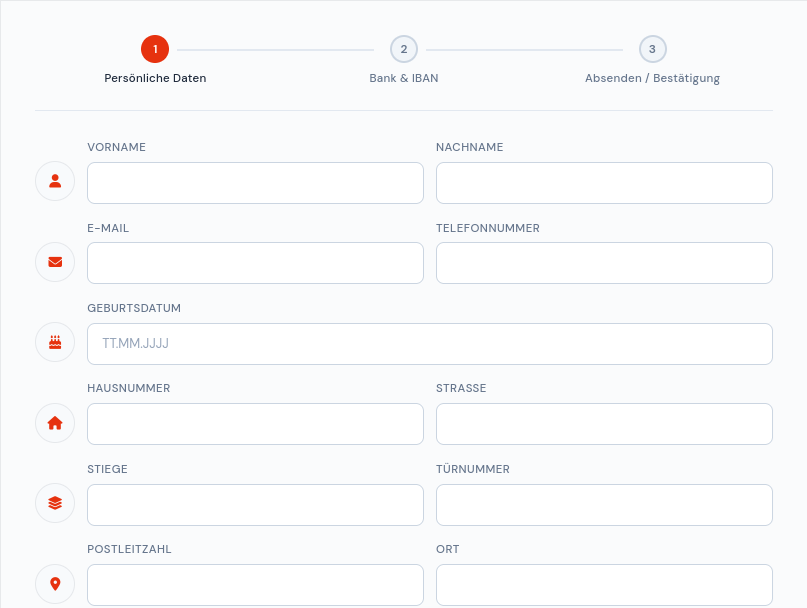
Task: Click the "STIEGE" field label
Action: 108,470
